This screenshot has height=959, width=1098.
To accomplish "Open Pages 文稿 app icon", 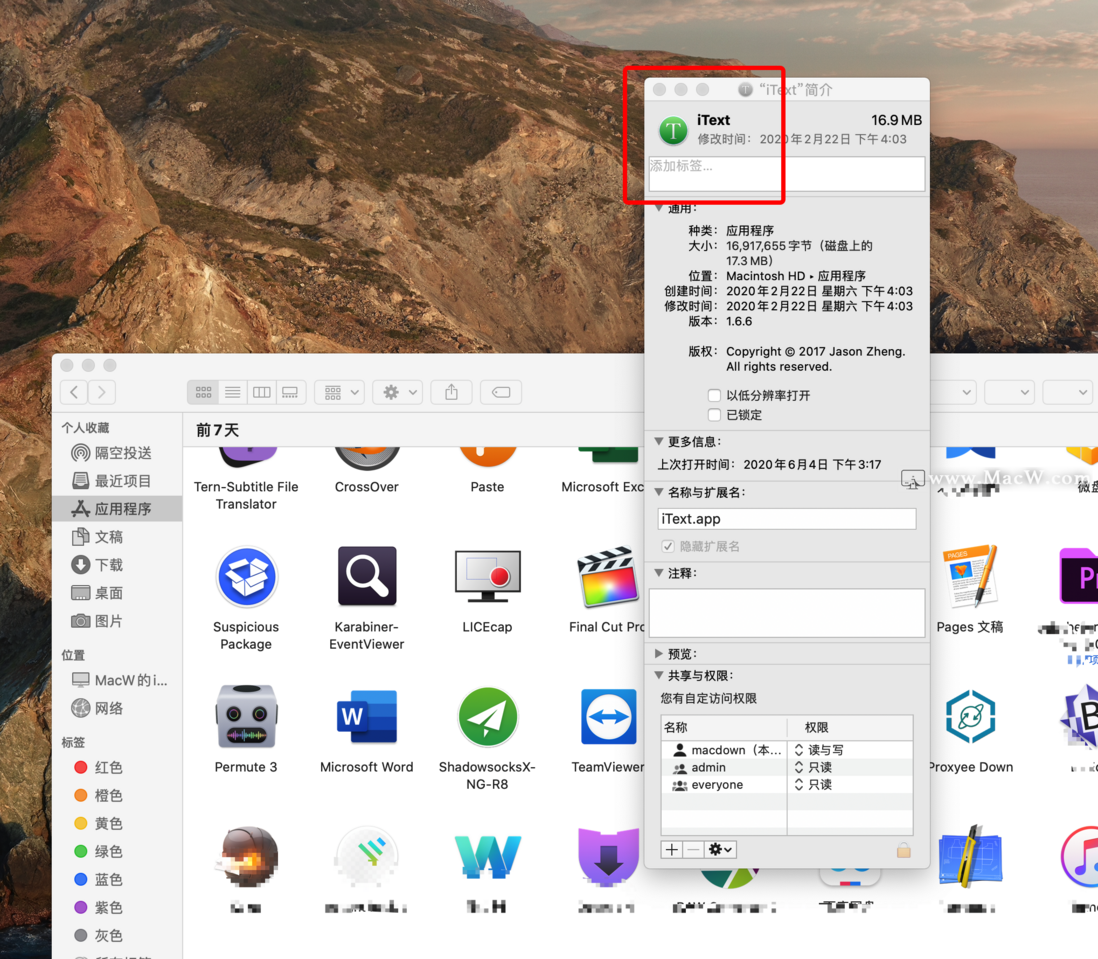I will click(x=971, y=577).
